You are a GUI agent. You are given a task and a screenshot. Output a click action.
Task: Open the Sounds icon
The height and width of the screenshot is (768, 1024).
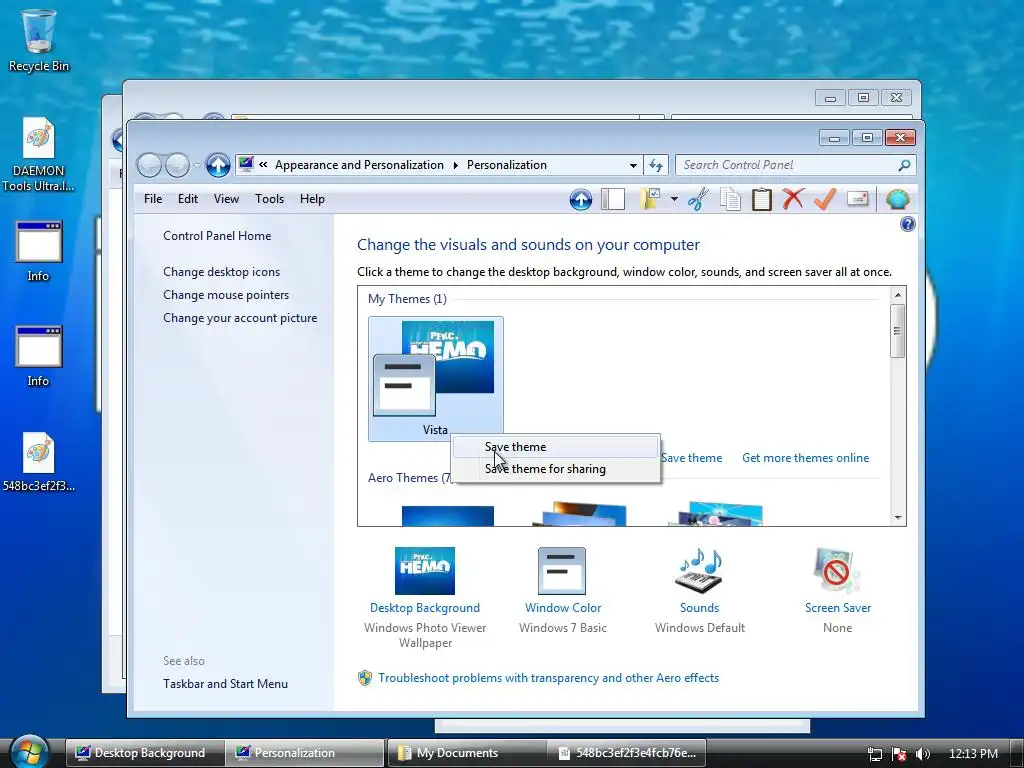click(699, 571)
